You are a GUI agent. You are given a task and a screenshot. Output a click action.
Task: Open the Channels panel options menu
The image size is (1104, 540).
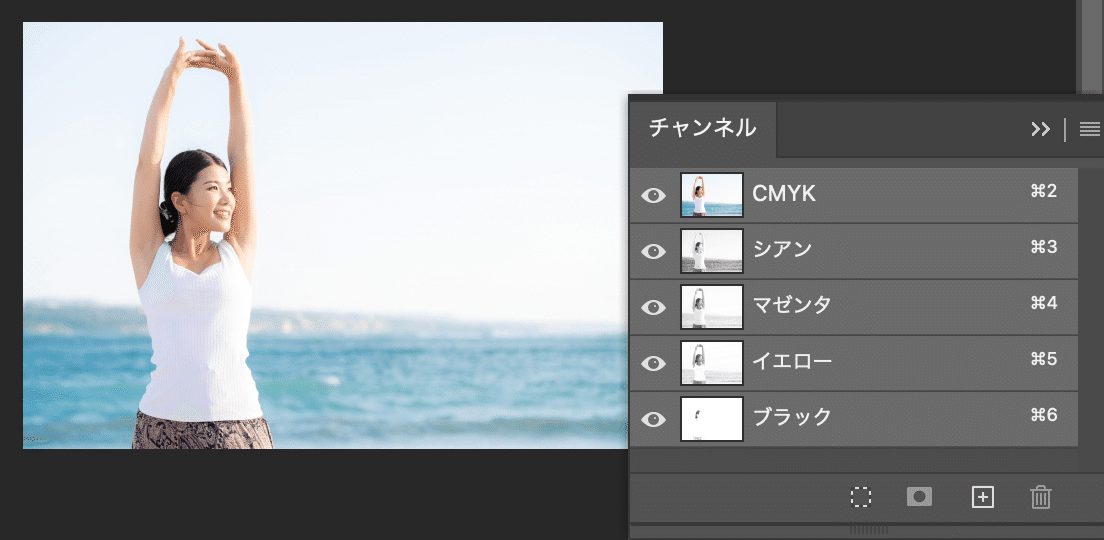coord(1089,129)
